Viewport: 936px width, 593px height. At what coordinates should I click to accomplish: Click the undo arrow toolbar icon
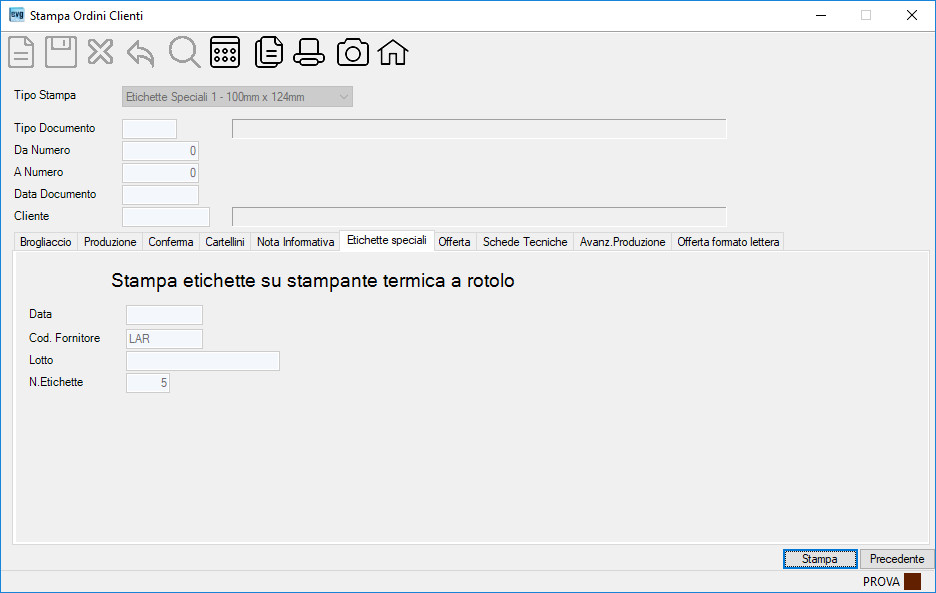(141, 53)
